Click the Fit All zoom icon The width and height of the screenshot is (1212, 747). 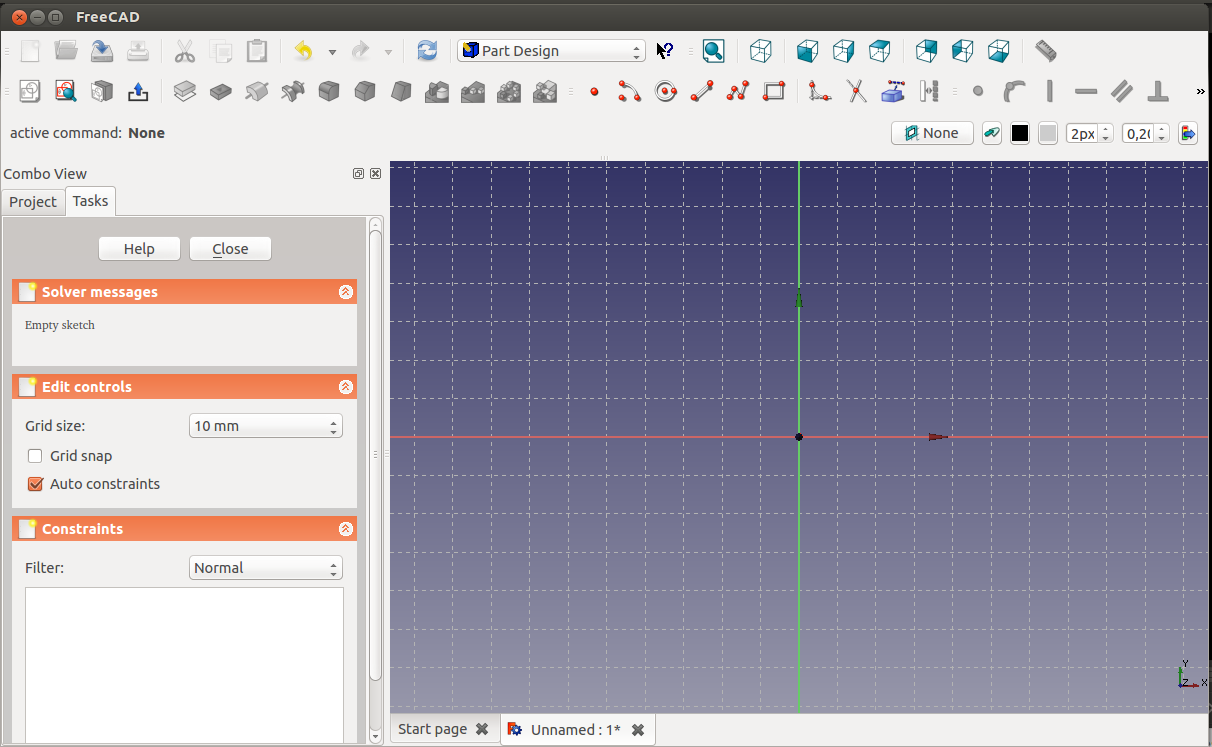[713, 51]
